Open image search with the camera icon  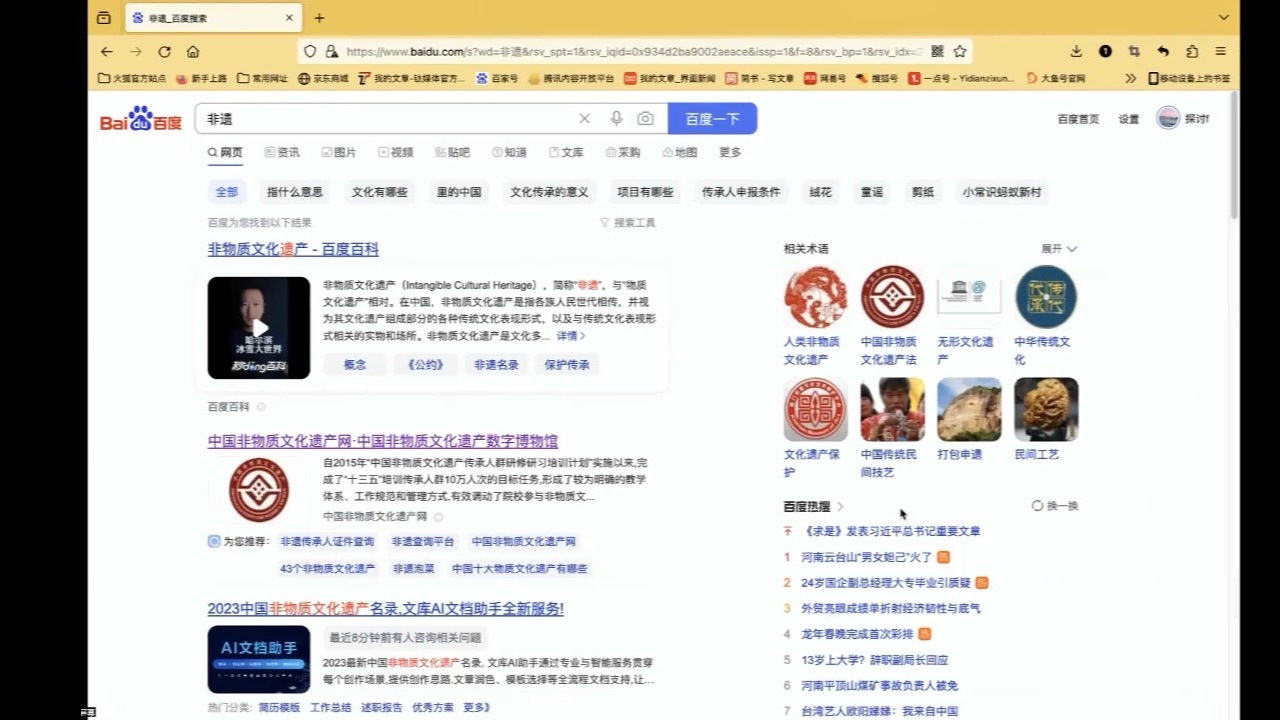tap(646, 119)
